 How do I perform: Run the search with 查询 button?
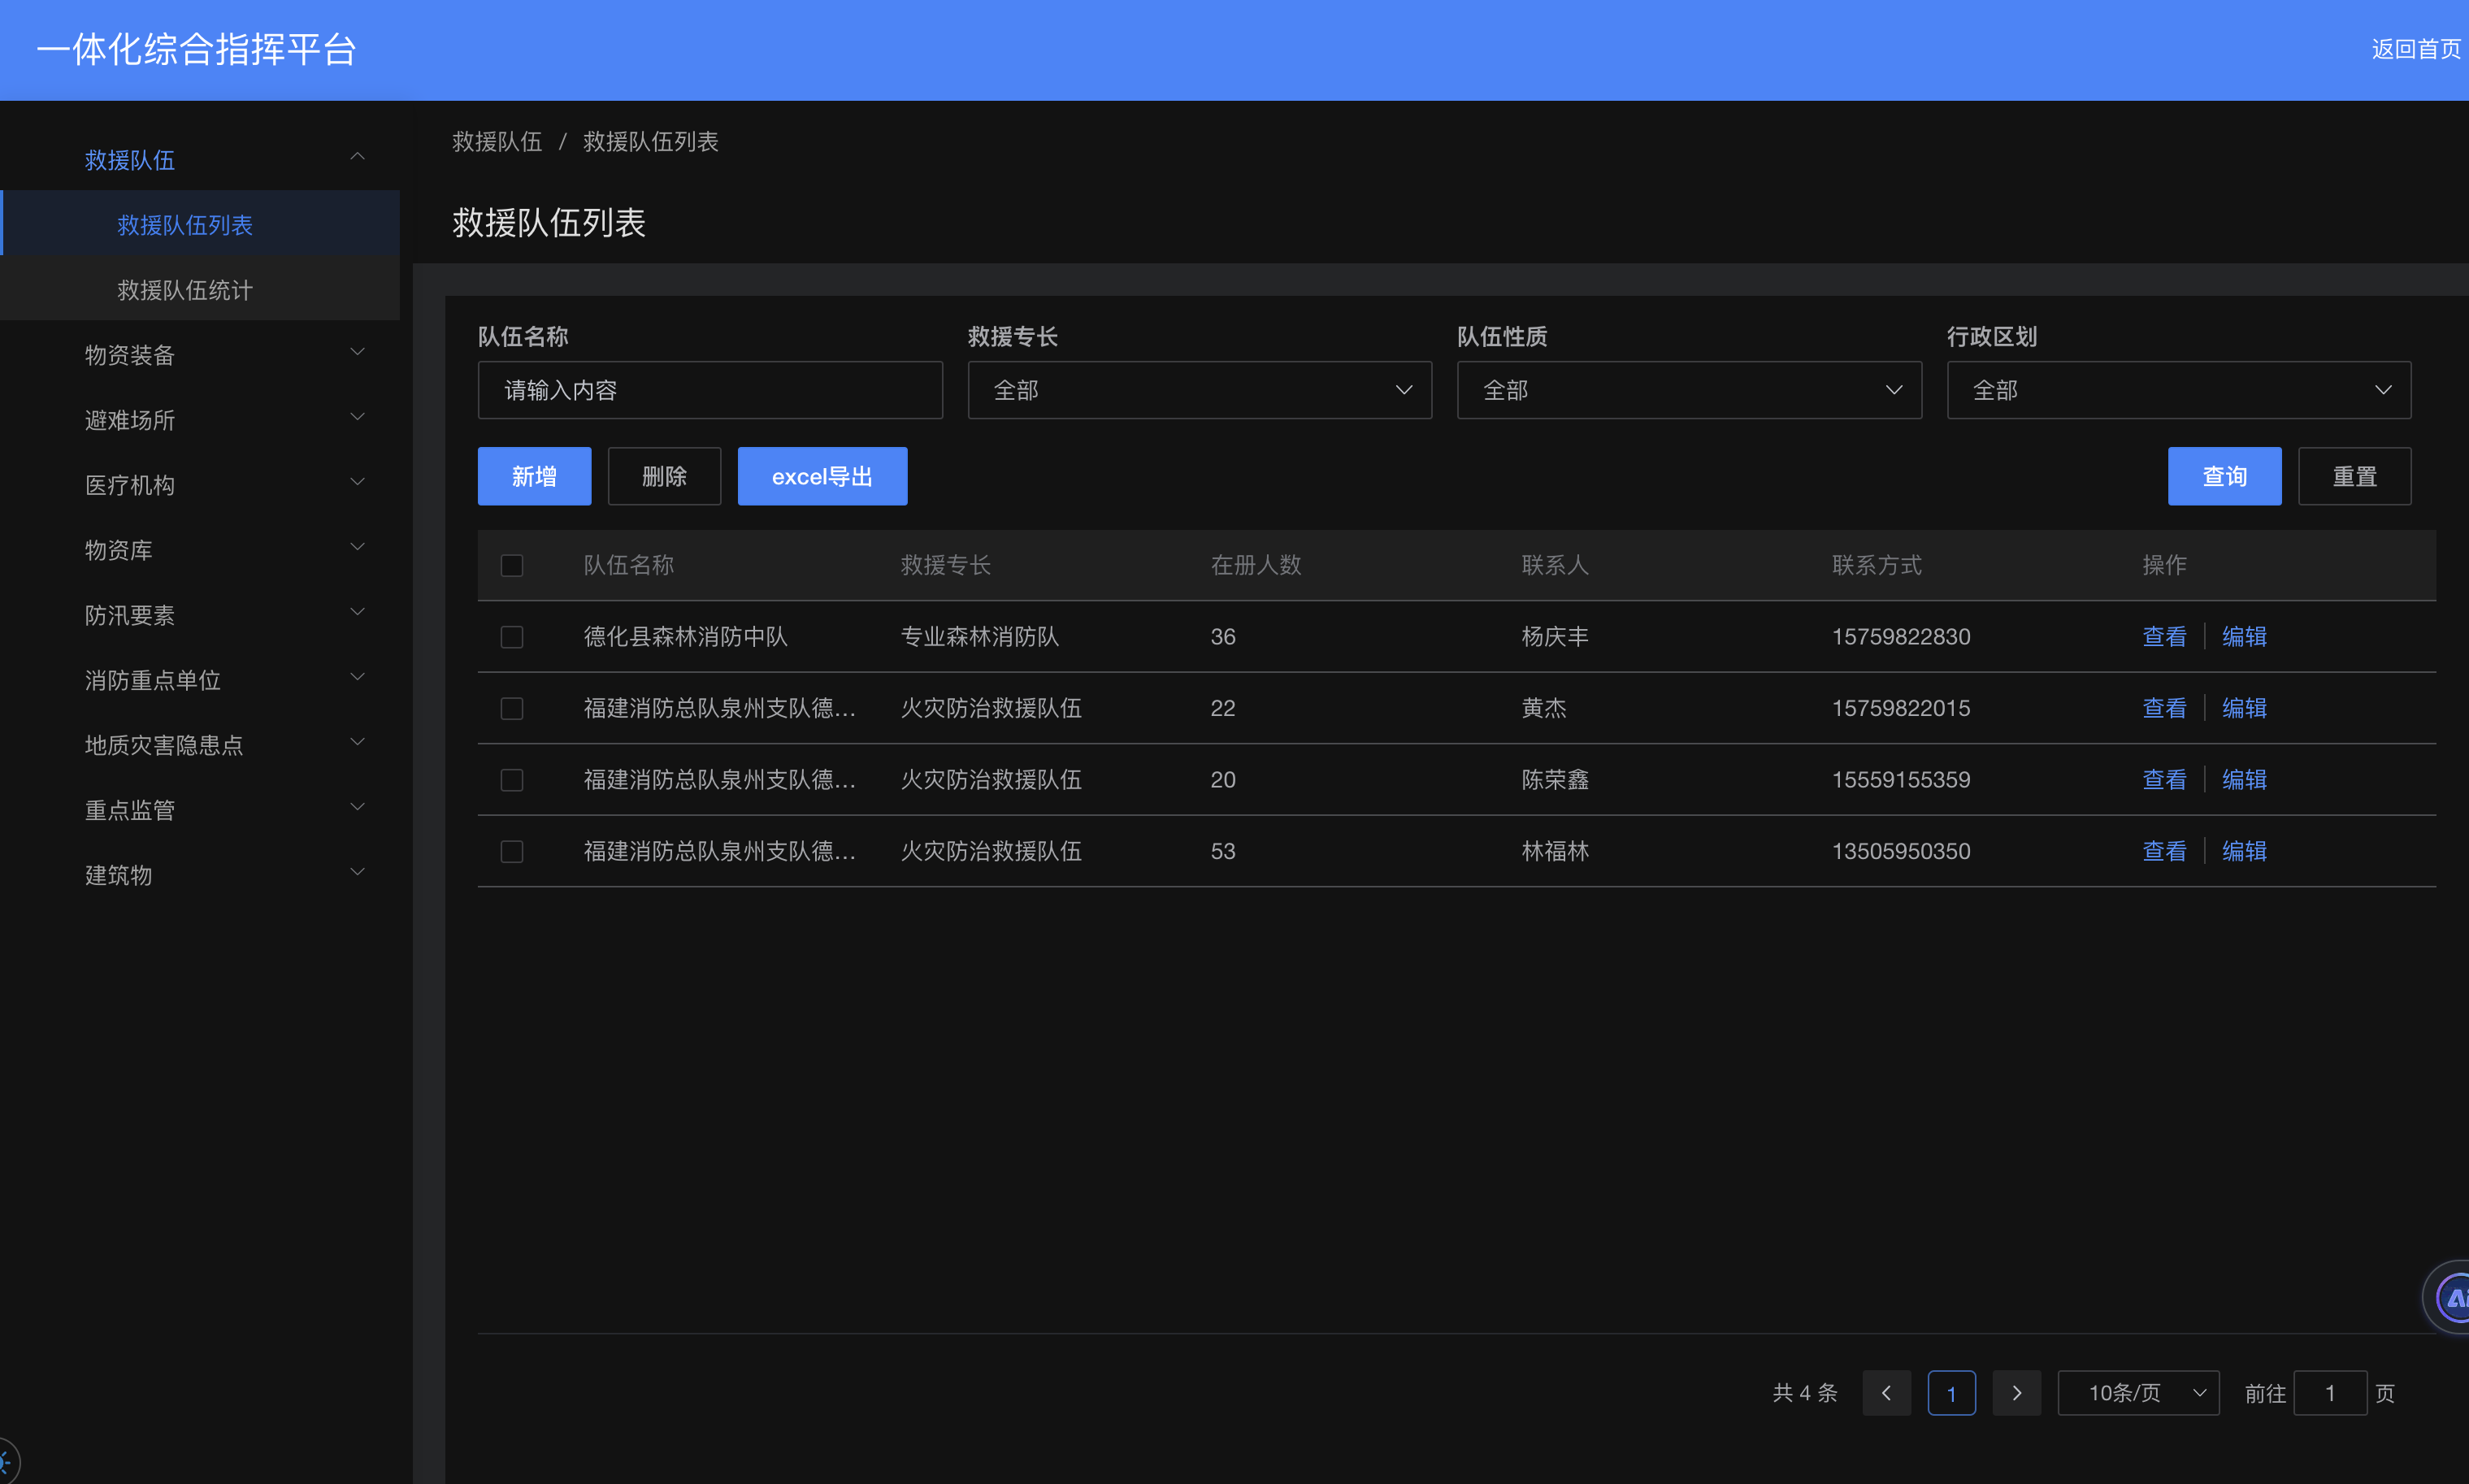coord(2224,476)
